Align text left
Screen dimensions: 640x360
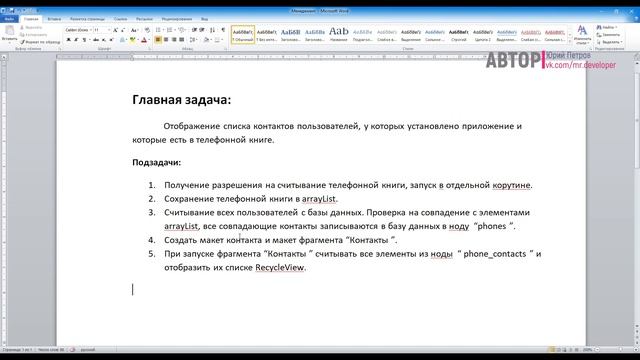click(158, 40)
